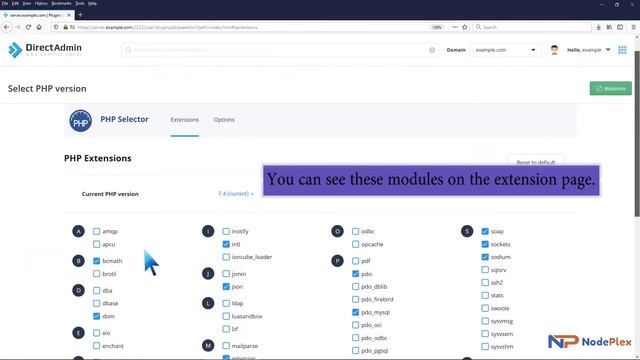Open the page actions three-dot menu
Viewport: 640px width, 360px height.
tap(455, 27)
